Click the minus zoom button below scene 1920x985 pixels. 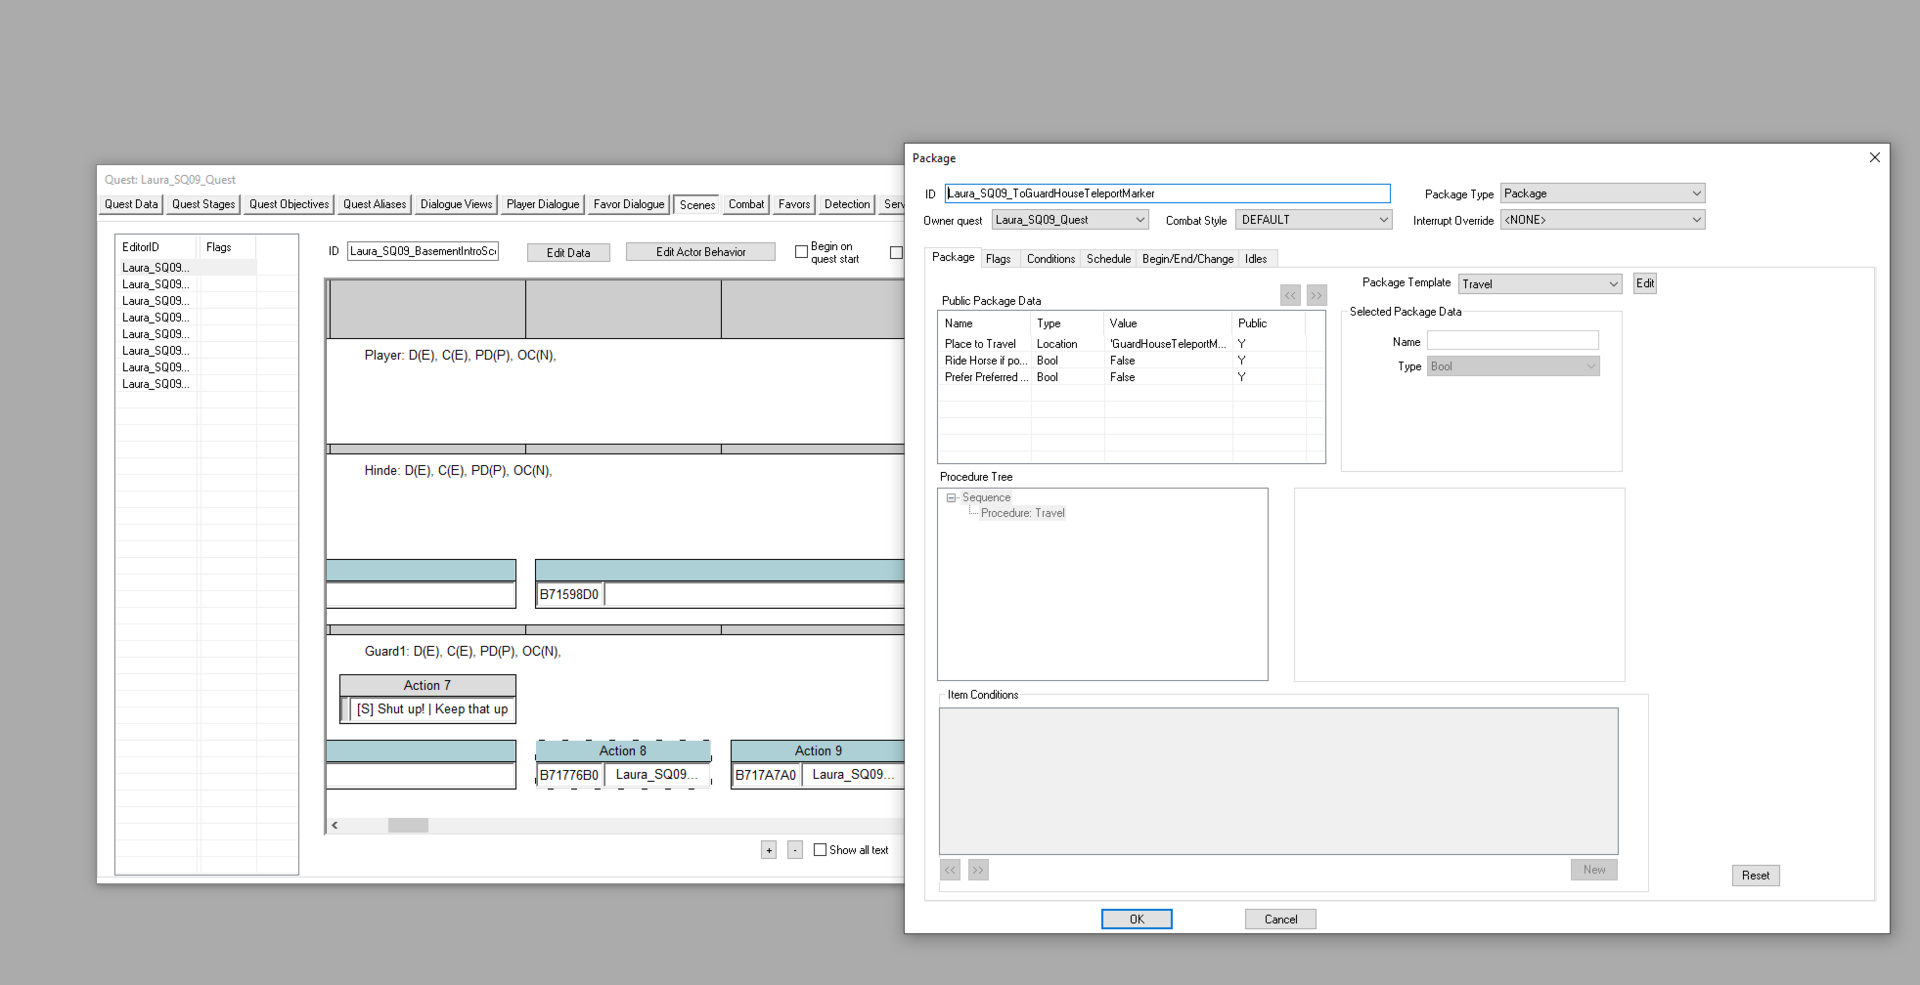pyautogui.click(x=795, y=850)
